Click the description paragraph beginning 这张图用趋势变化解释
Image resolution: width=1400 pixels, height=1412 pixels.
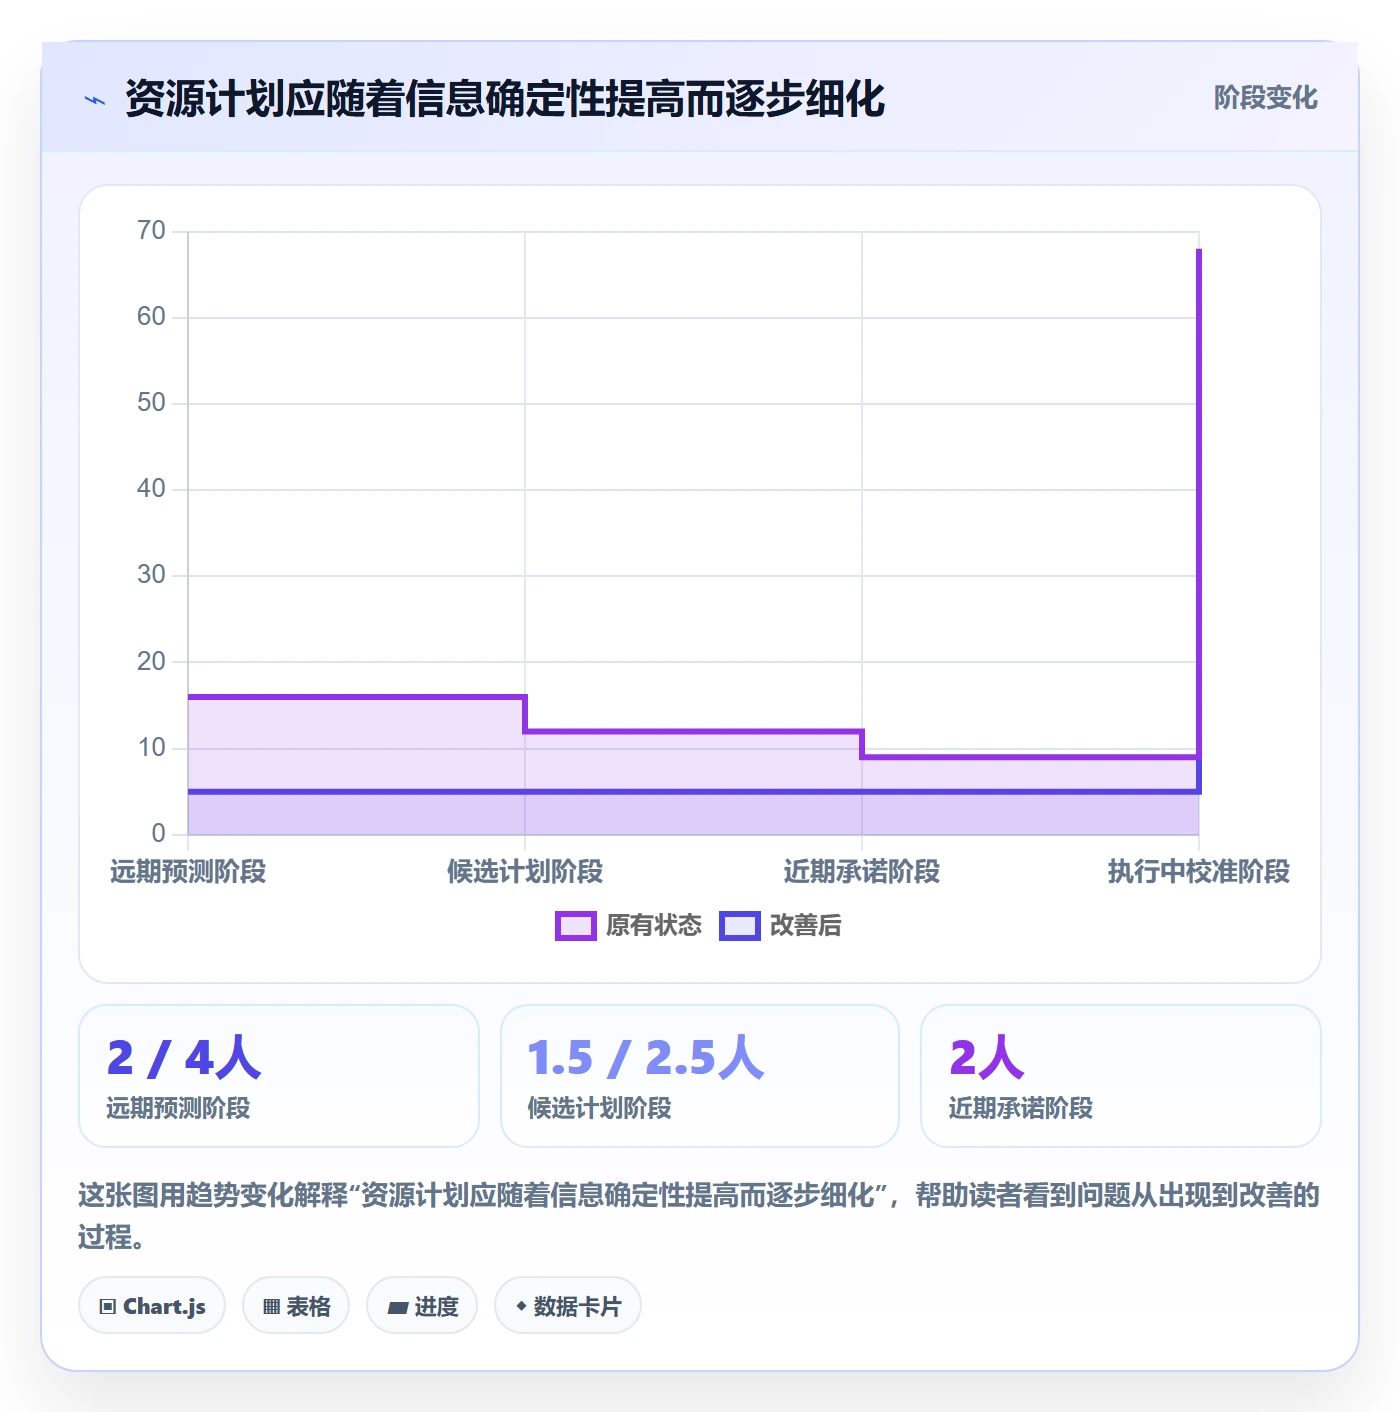coord(699,1216)
